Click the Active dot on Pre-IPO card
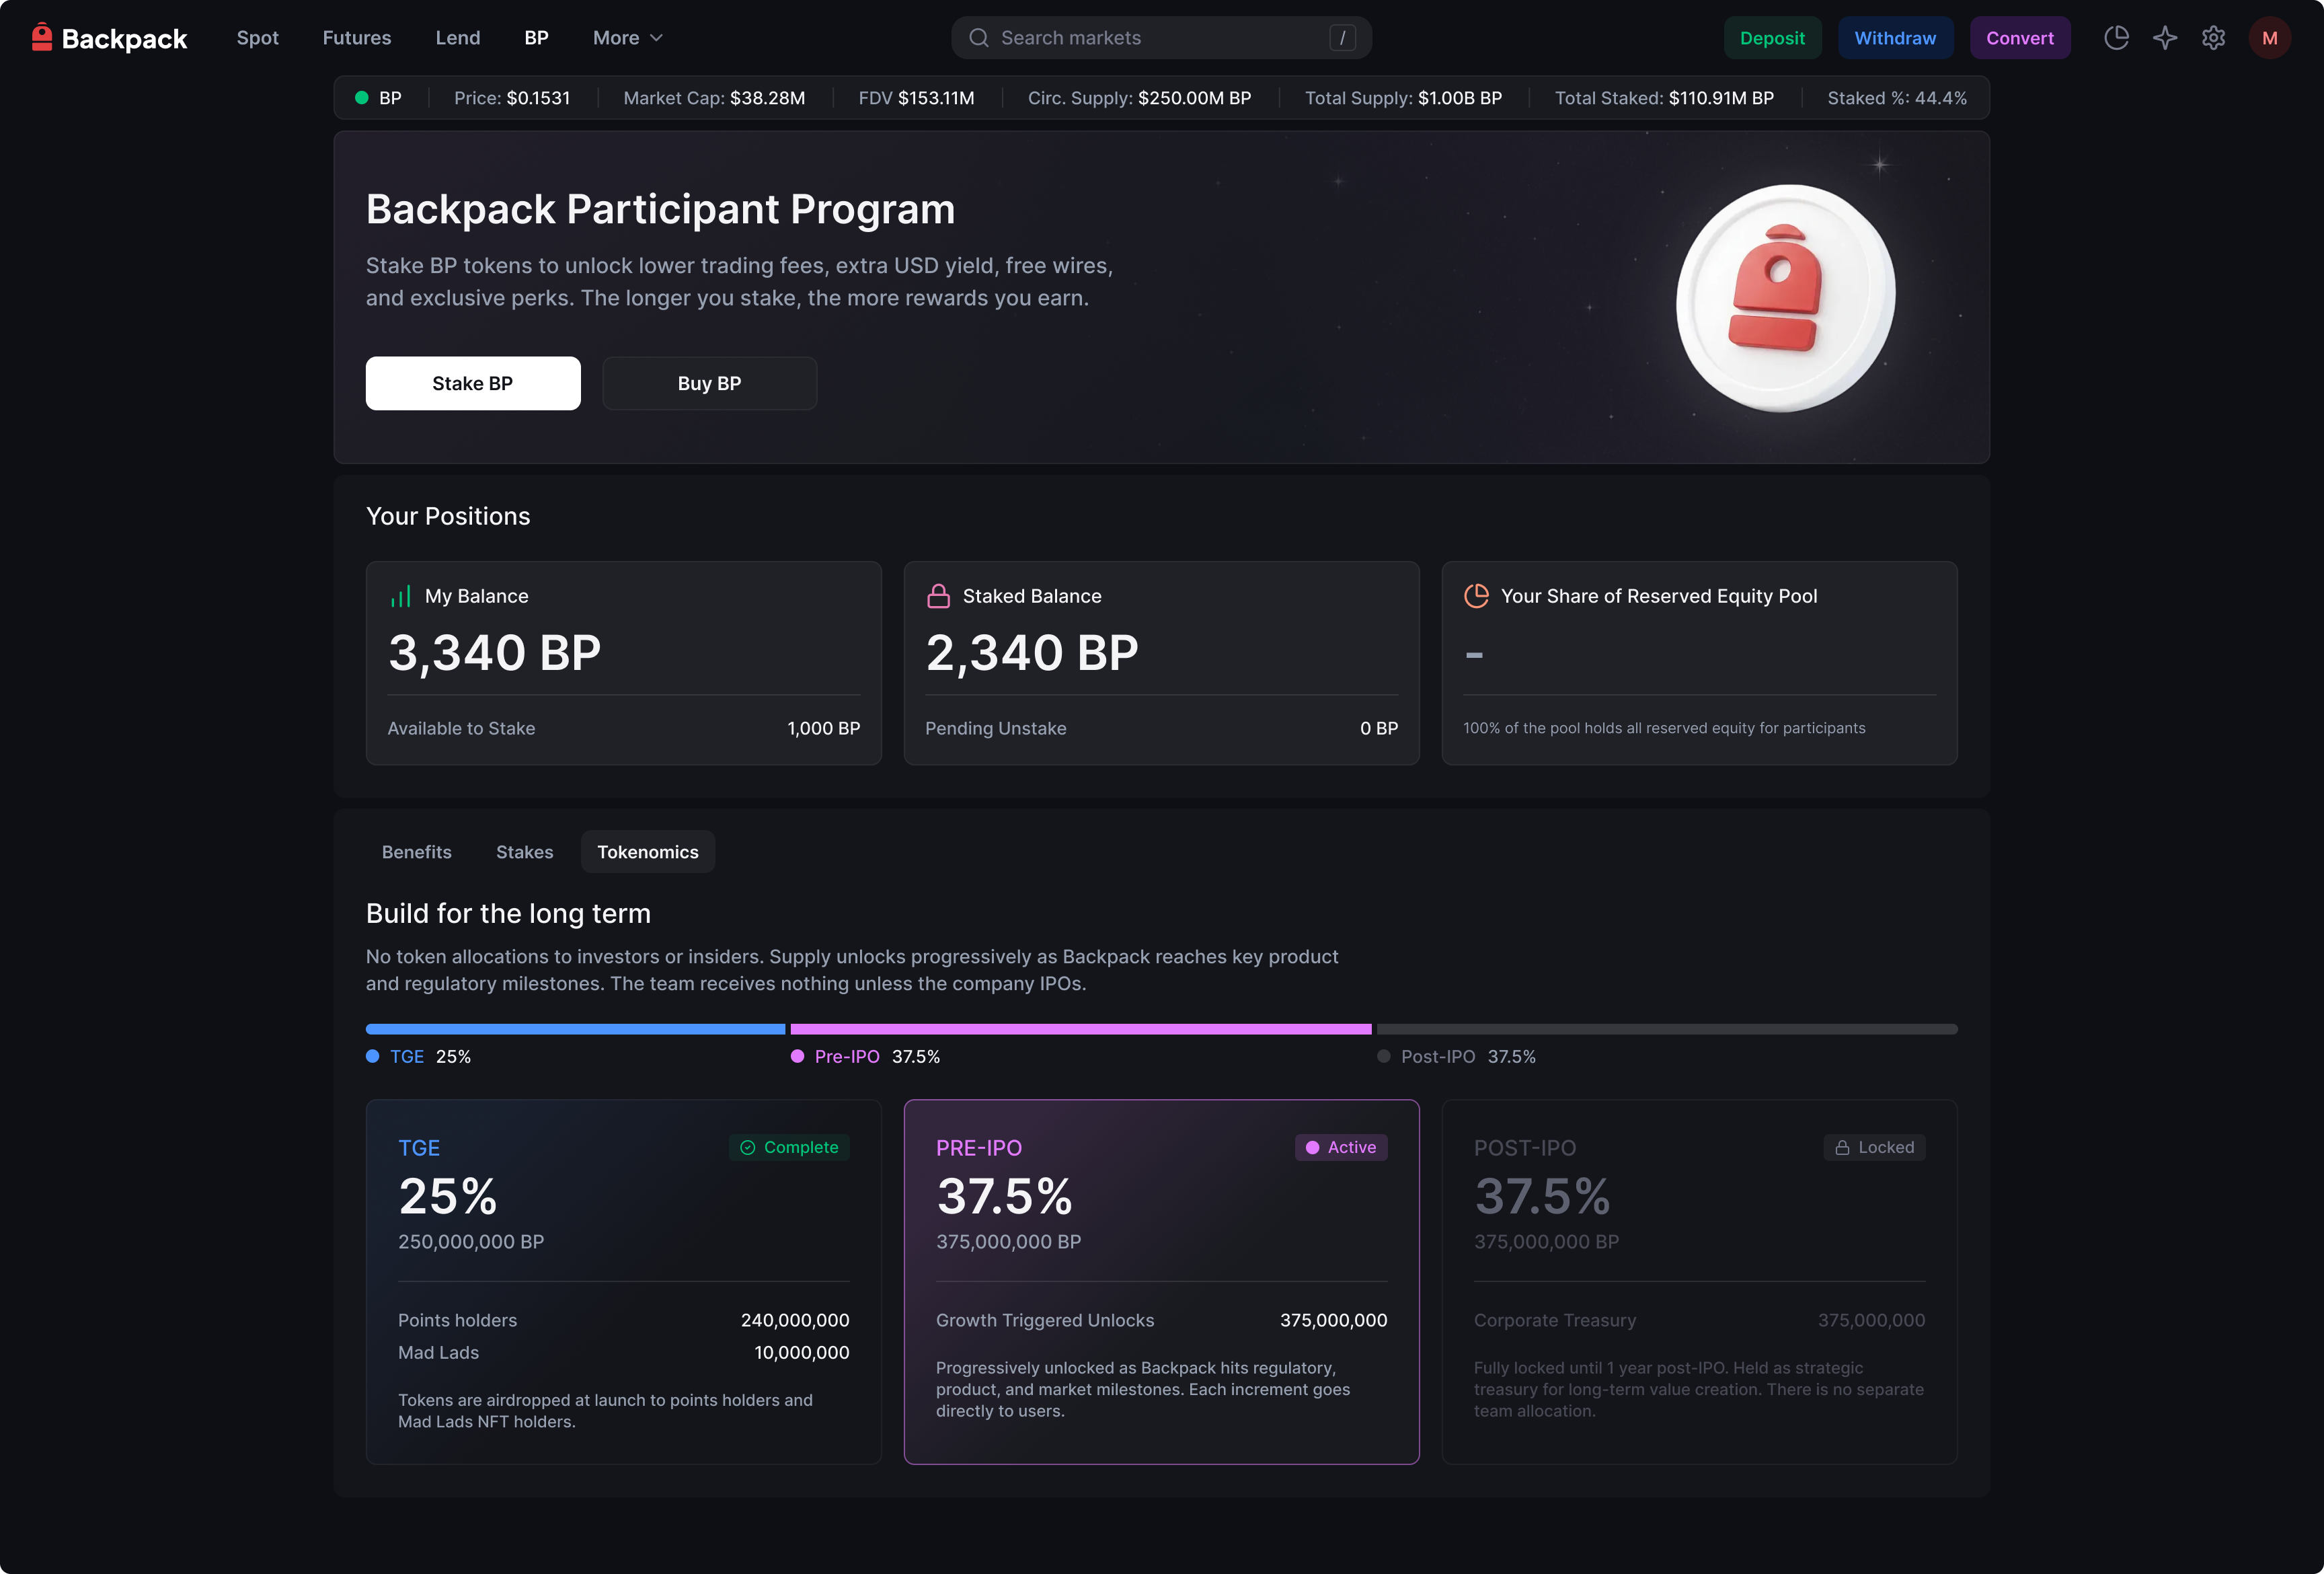Image resolution: width=2324 pixels, height=1574 pixels. (1312, 1147)
